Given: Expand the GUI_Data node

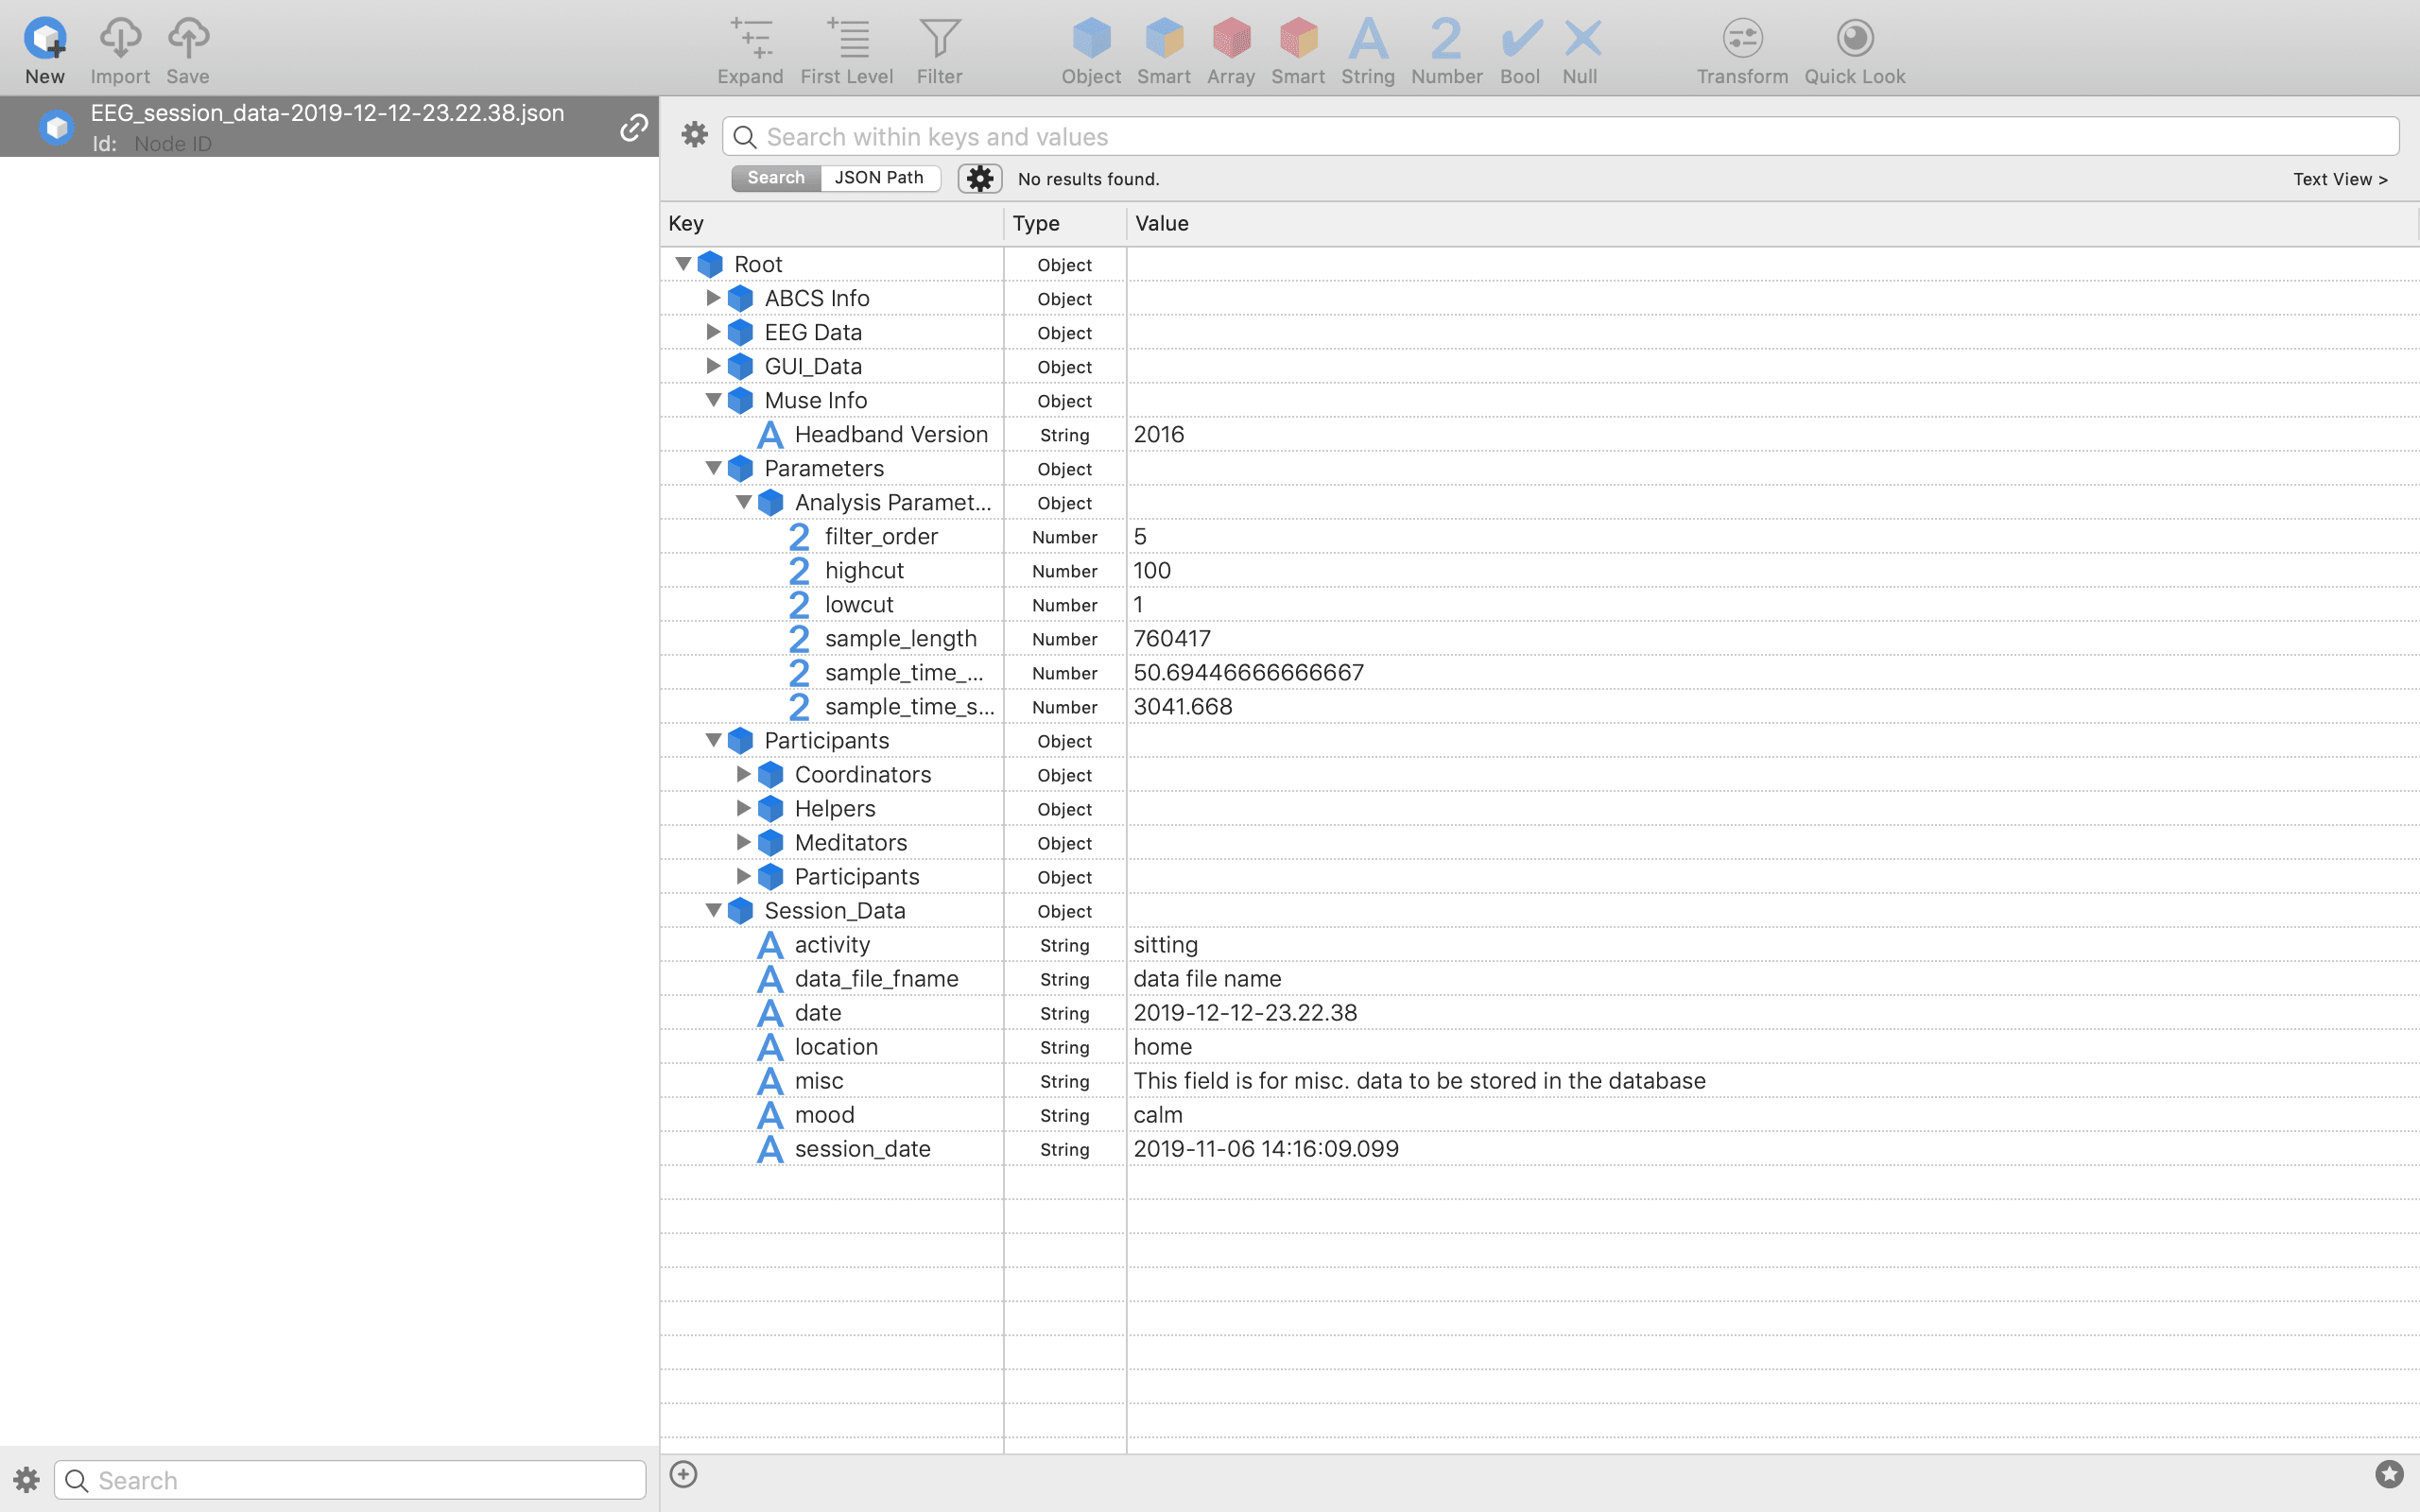Looking at the screenshot, I should (713, 366).
